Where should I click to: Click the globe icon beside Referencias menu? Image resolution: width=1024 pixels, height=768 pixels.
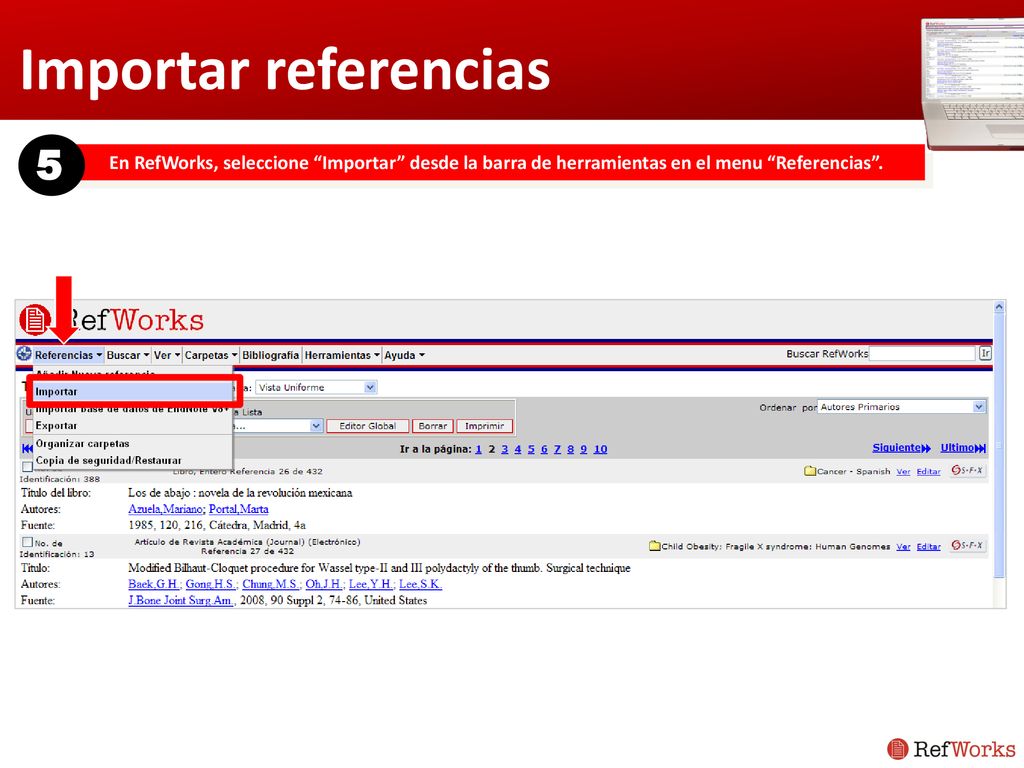(x=24, y=354)
